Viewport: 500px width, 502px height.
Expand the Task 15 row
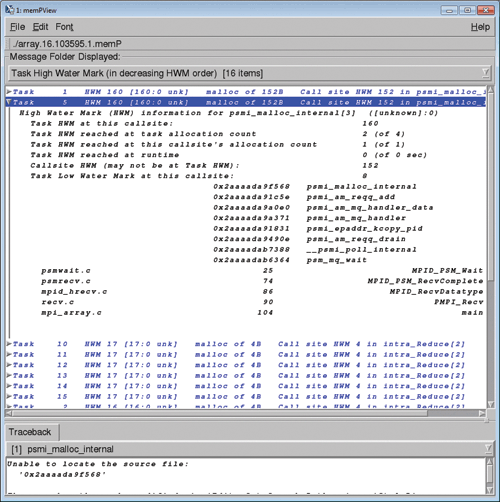(x=9, y=396)
